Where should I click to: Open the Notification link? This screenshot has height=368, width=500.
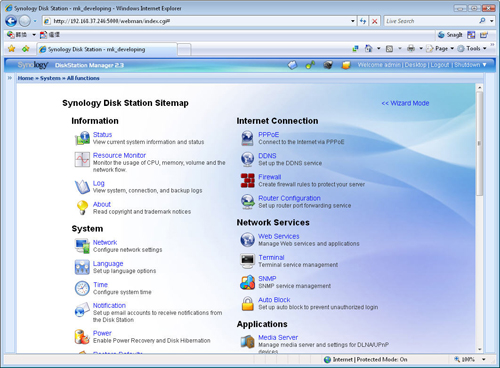pos(109,305)
